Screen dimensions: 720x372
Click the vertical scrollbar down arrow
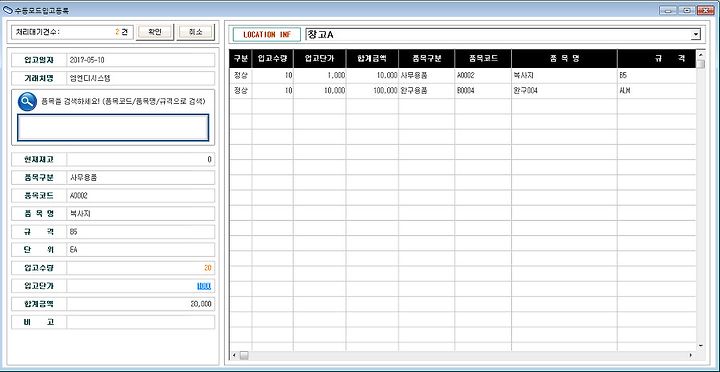click(701, 346)
